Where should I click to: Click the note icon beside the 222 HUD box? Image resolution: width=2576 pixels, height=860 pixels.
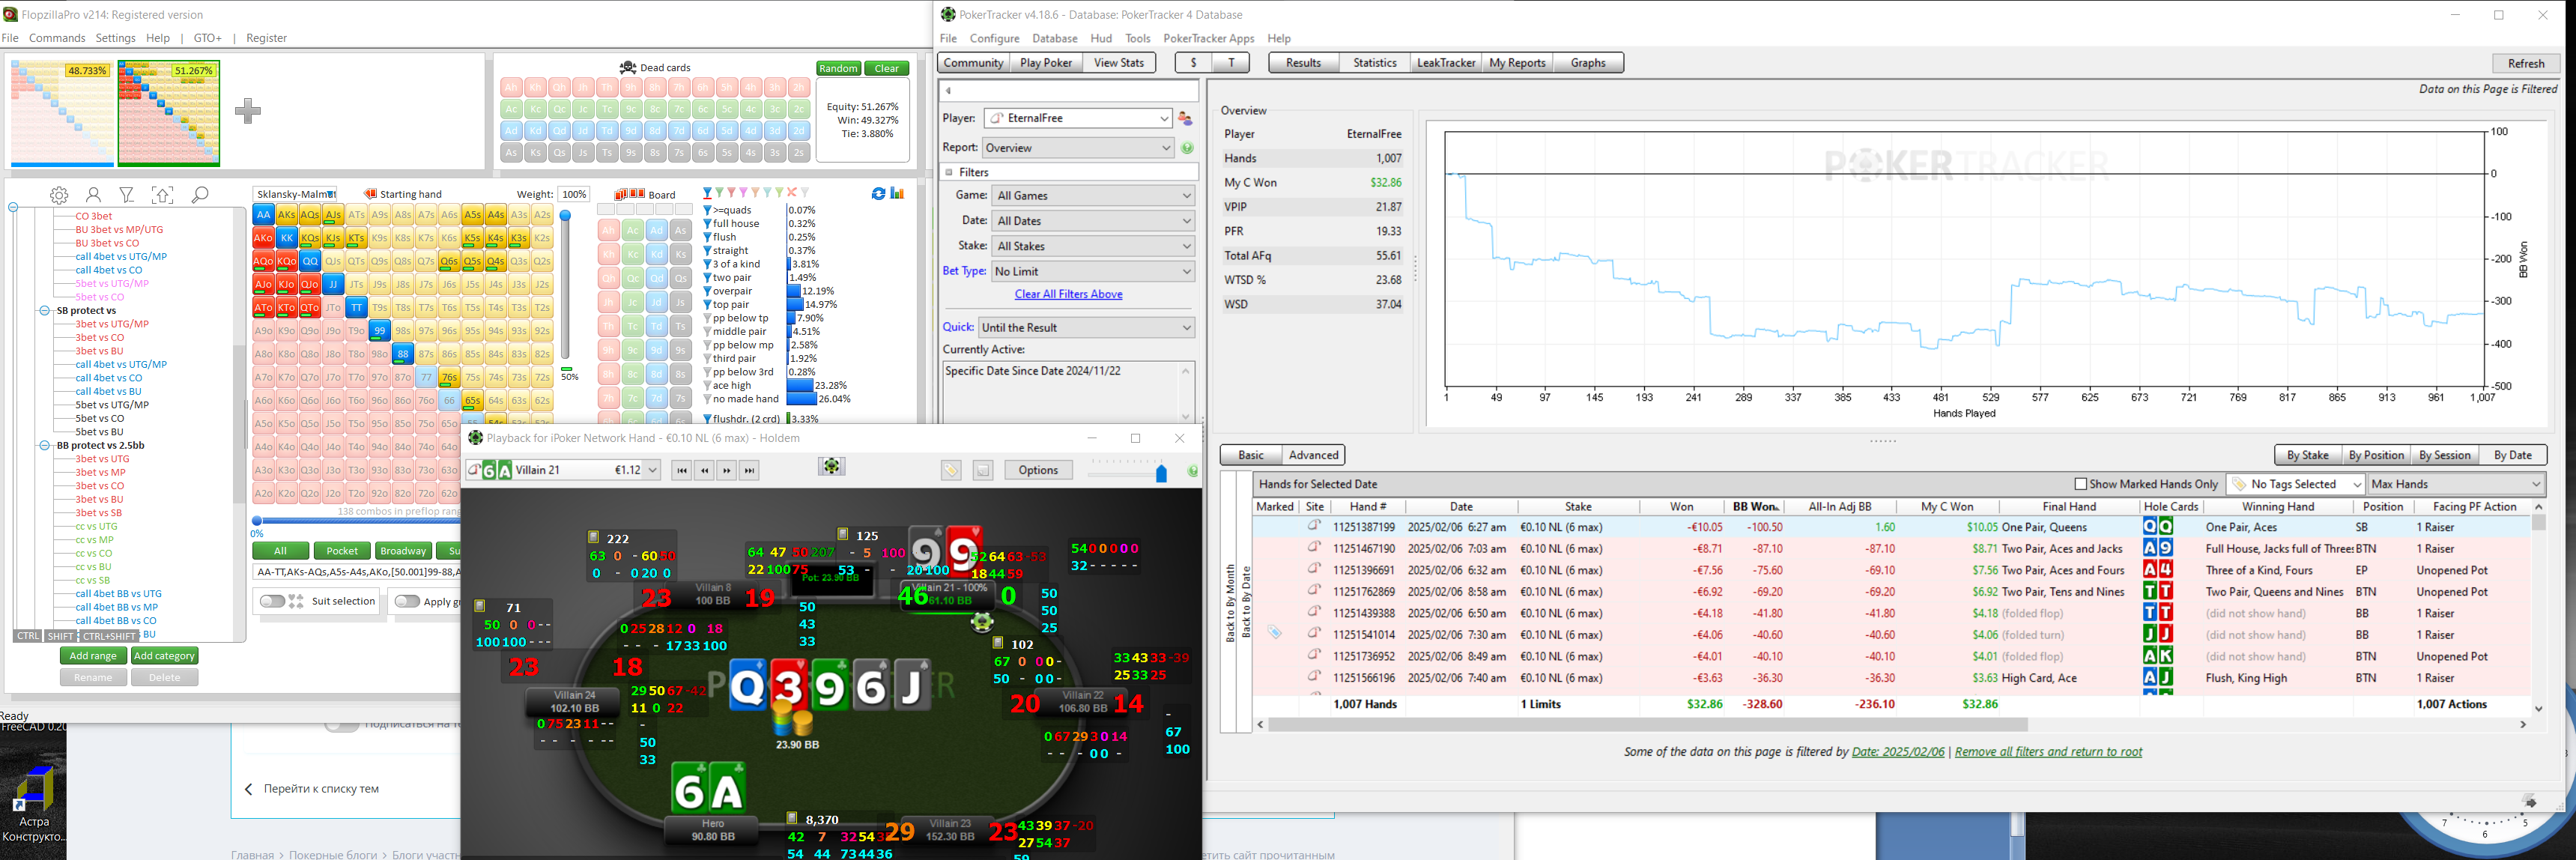593,537
